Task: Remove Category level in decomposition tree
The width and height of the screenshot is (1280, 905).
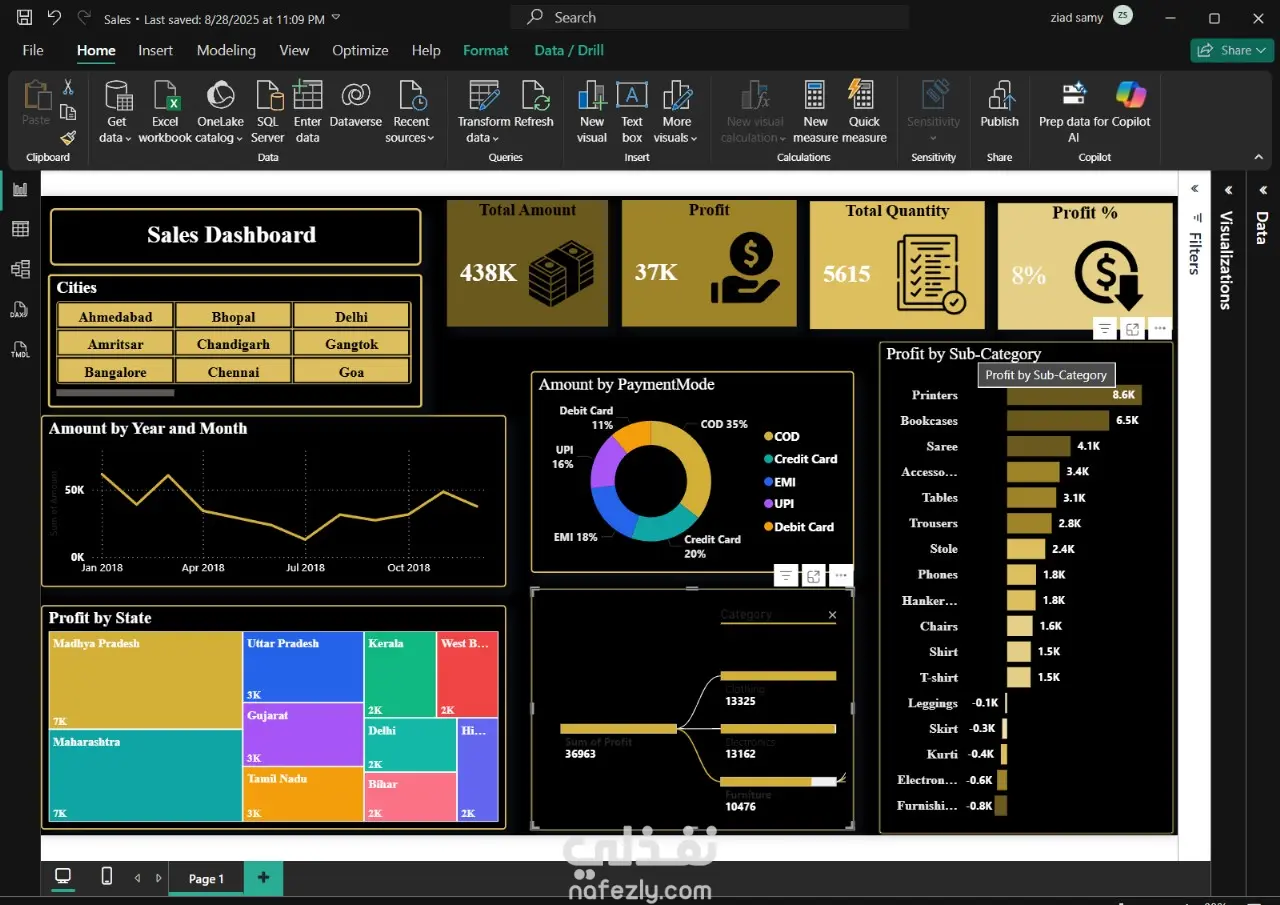Action: [x=832, y=615]
